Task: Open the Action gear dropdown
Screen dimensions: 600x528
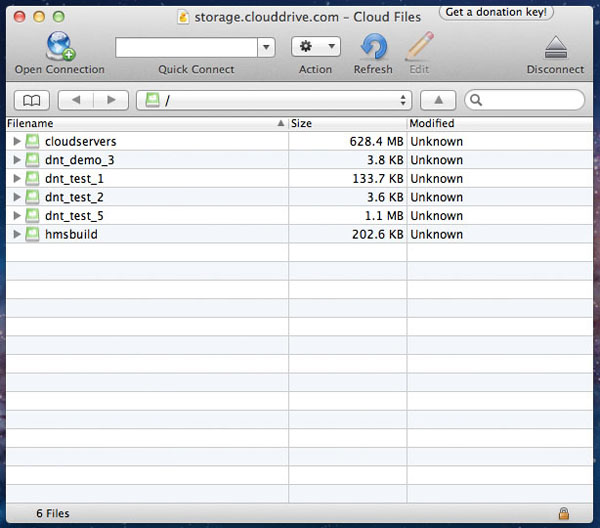Action: [315, 47]
